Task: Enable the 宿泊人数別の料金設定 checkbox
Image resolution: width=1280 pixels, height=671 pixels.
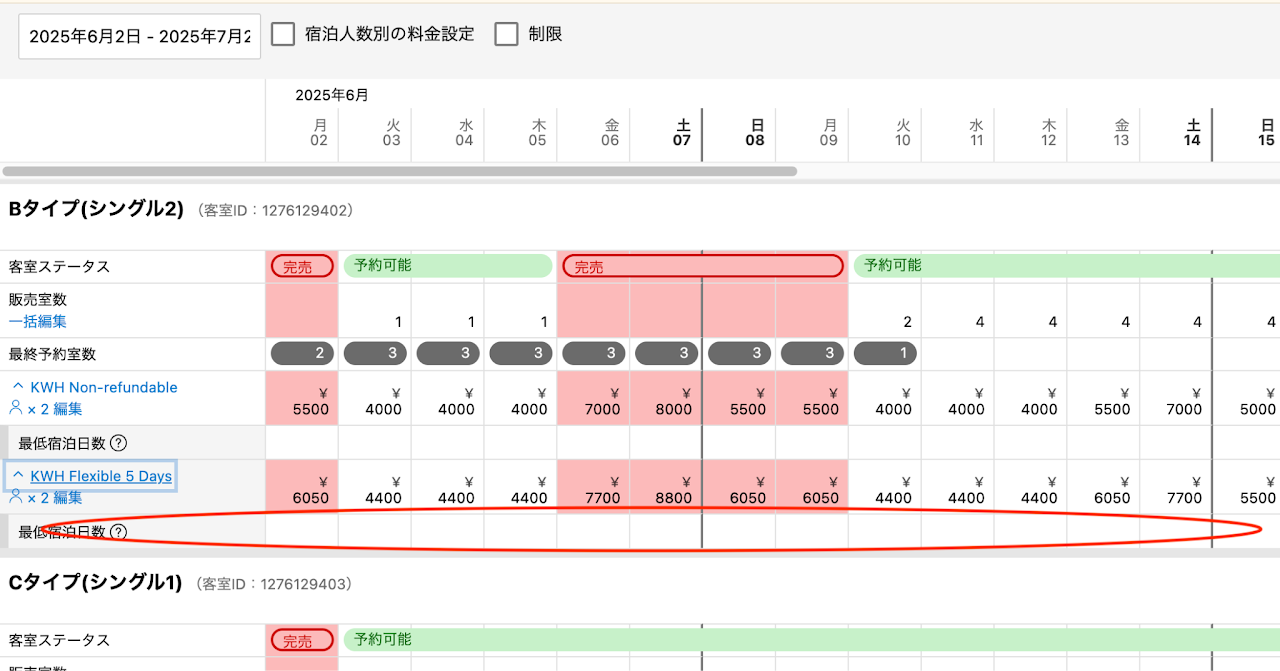Action: (x=283, y=34)
